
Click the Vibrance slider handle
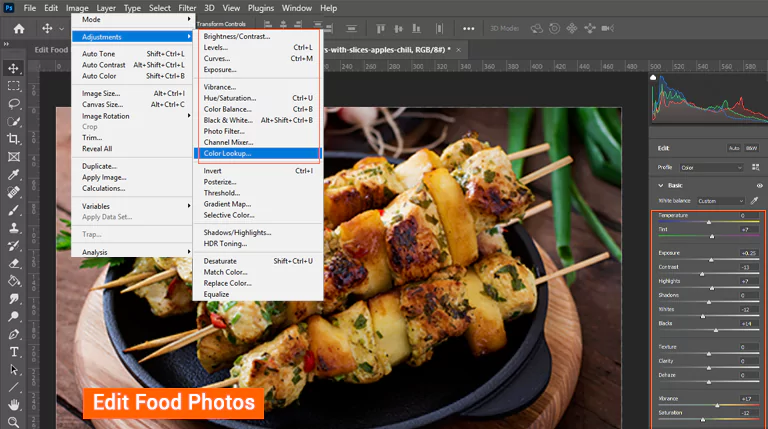(x=717, y=405)
